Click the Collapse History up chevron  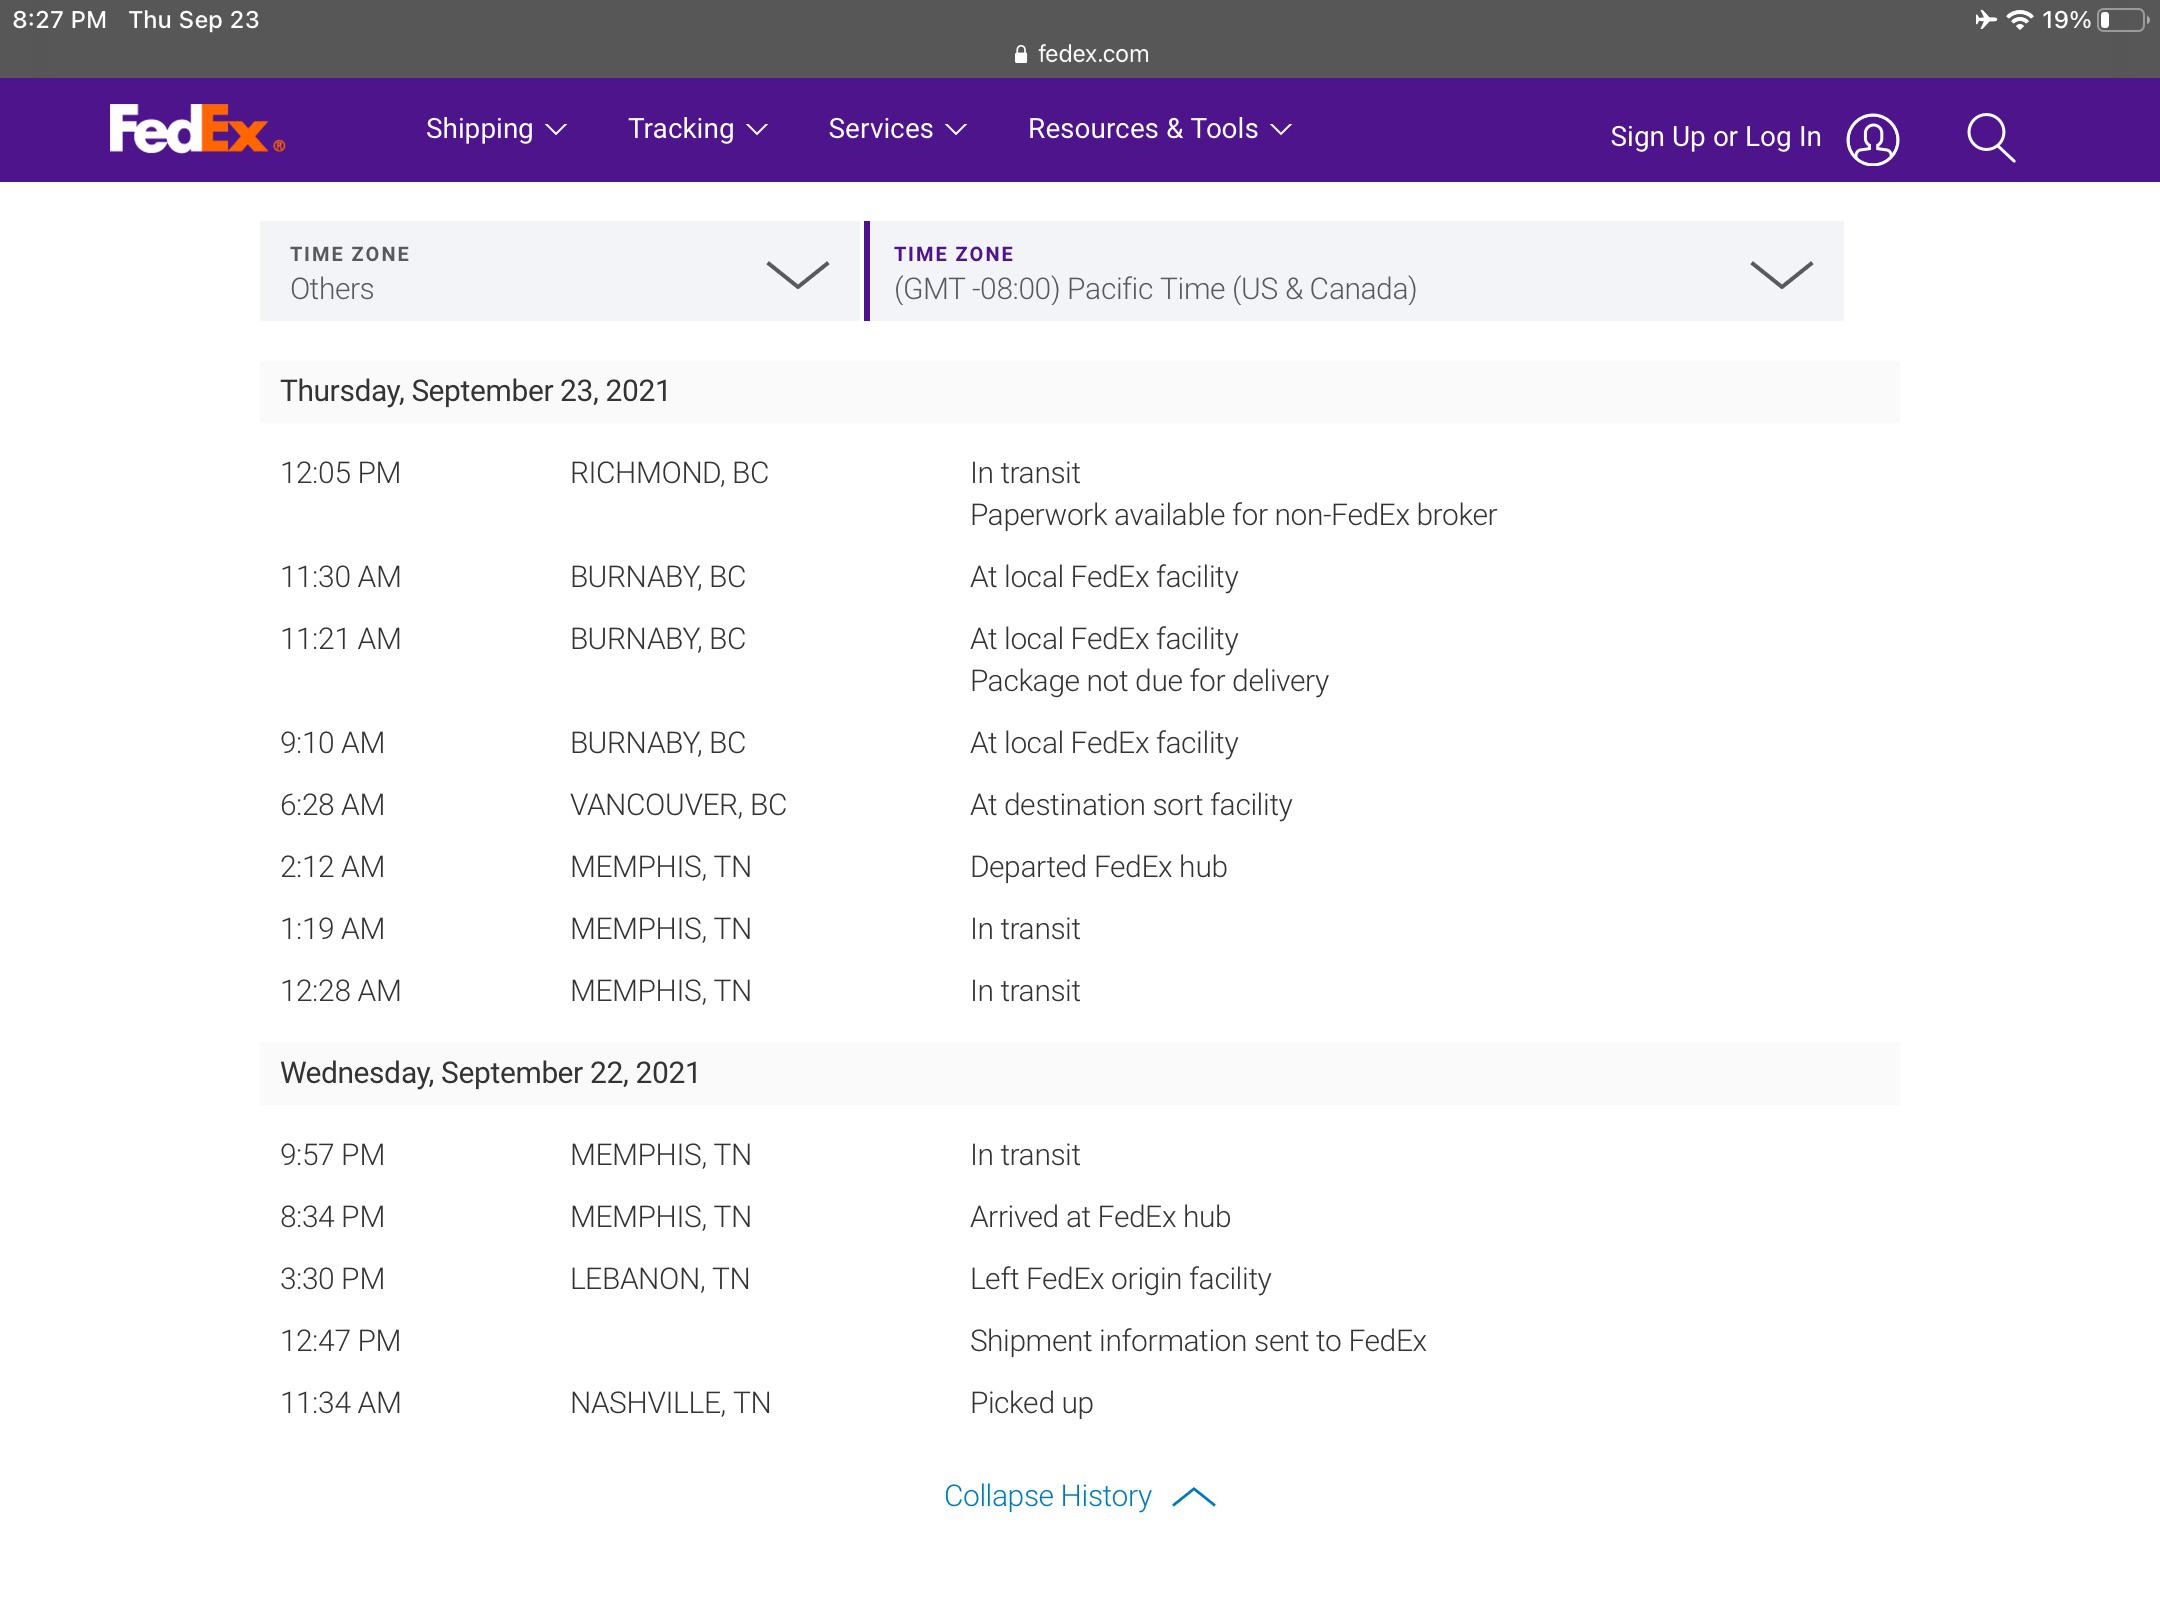pos(1193,1497)
